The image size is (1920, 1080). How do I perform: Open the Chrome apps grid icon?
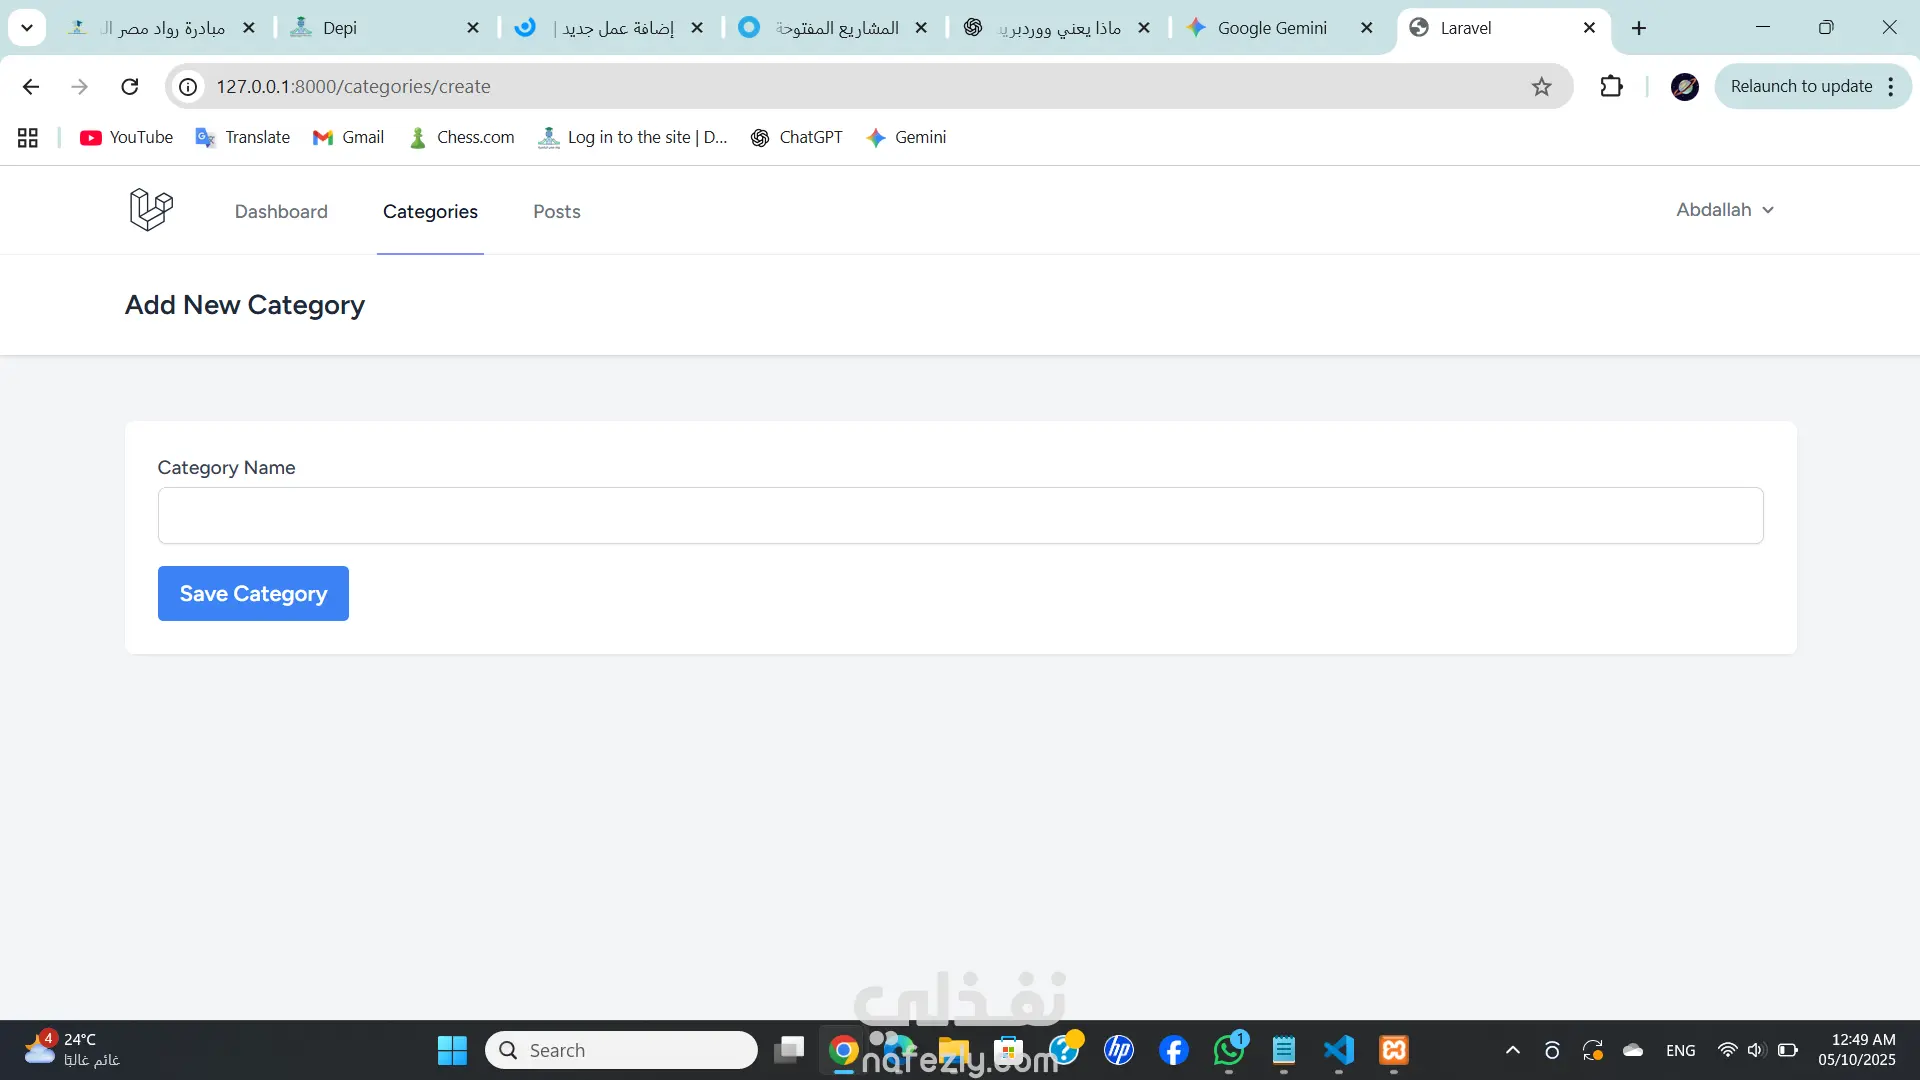pos(28,138)
